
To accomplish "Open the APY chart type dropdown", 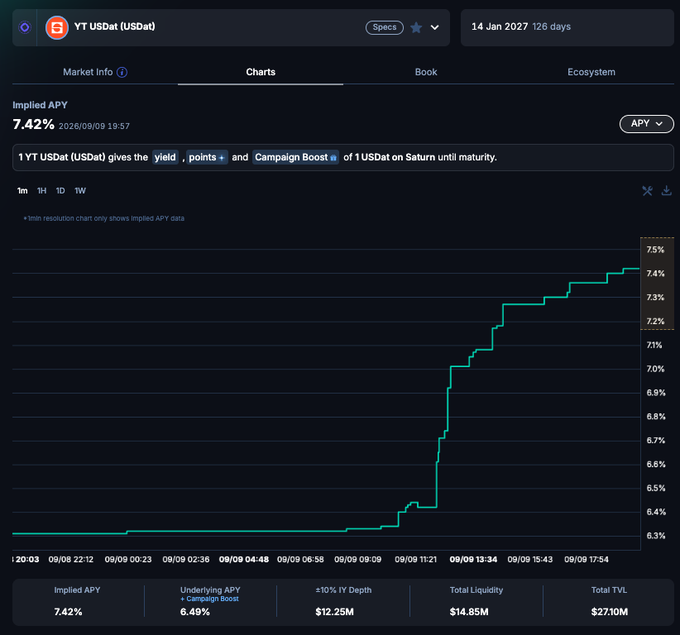I will pyautogui.click(x=646, y=124).
